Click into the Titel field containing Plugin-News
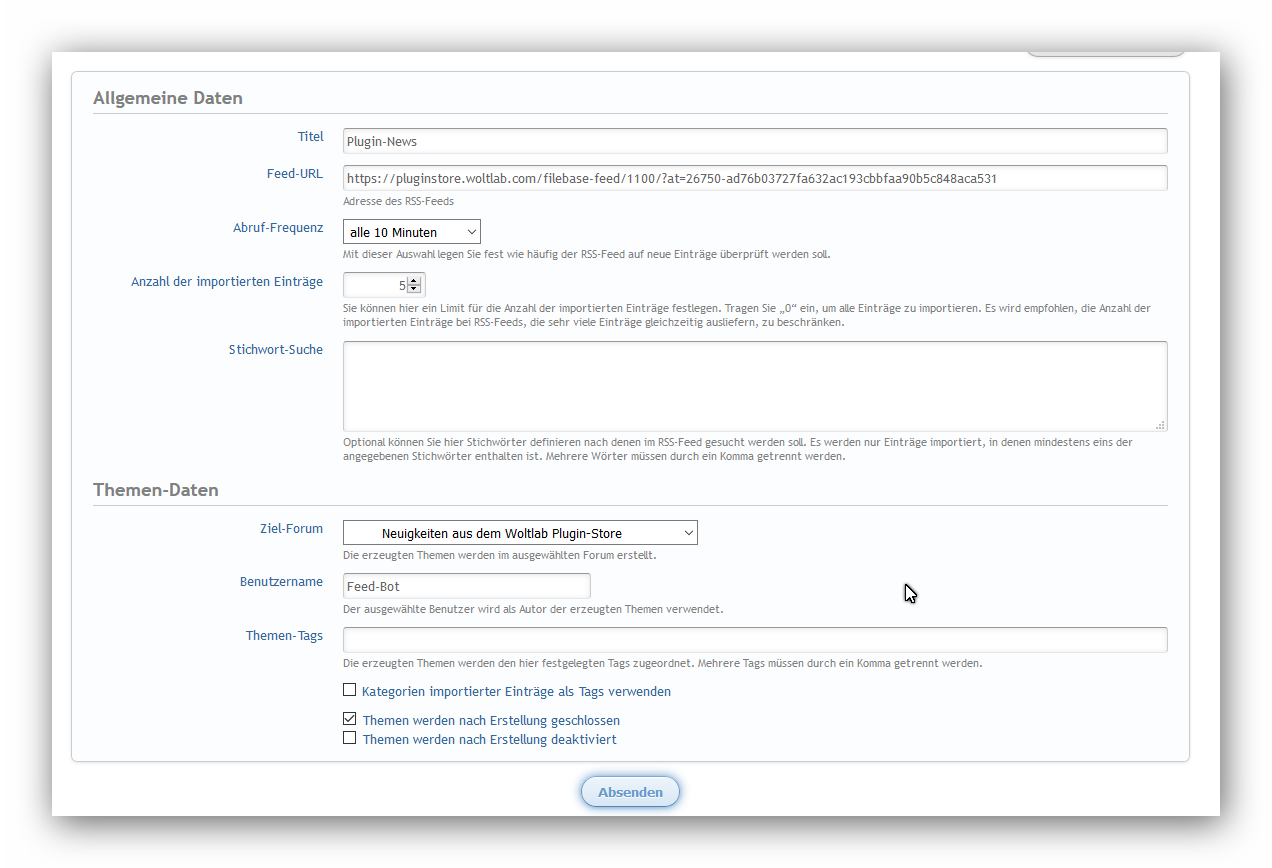Viewport: 1272px width, 868px height. tap(754, 141)
